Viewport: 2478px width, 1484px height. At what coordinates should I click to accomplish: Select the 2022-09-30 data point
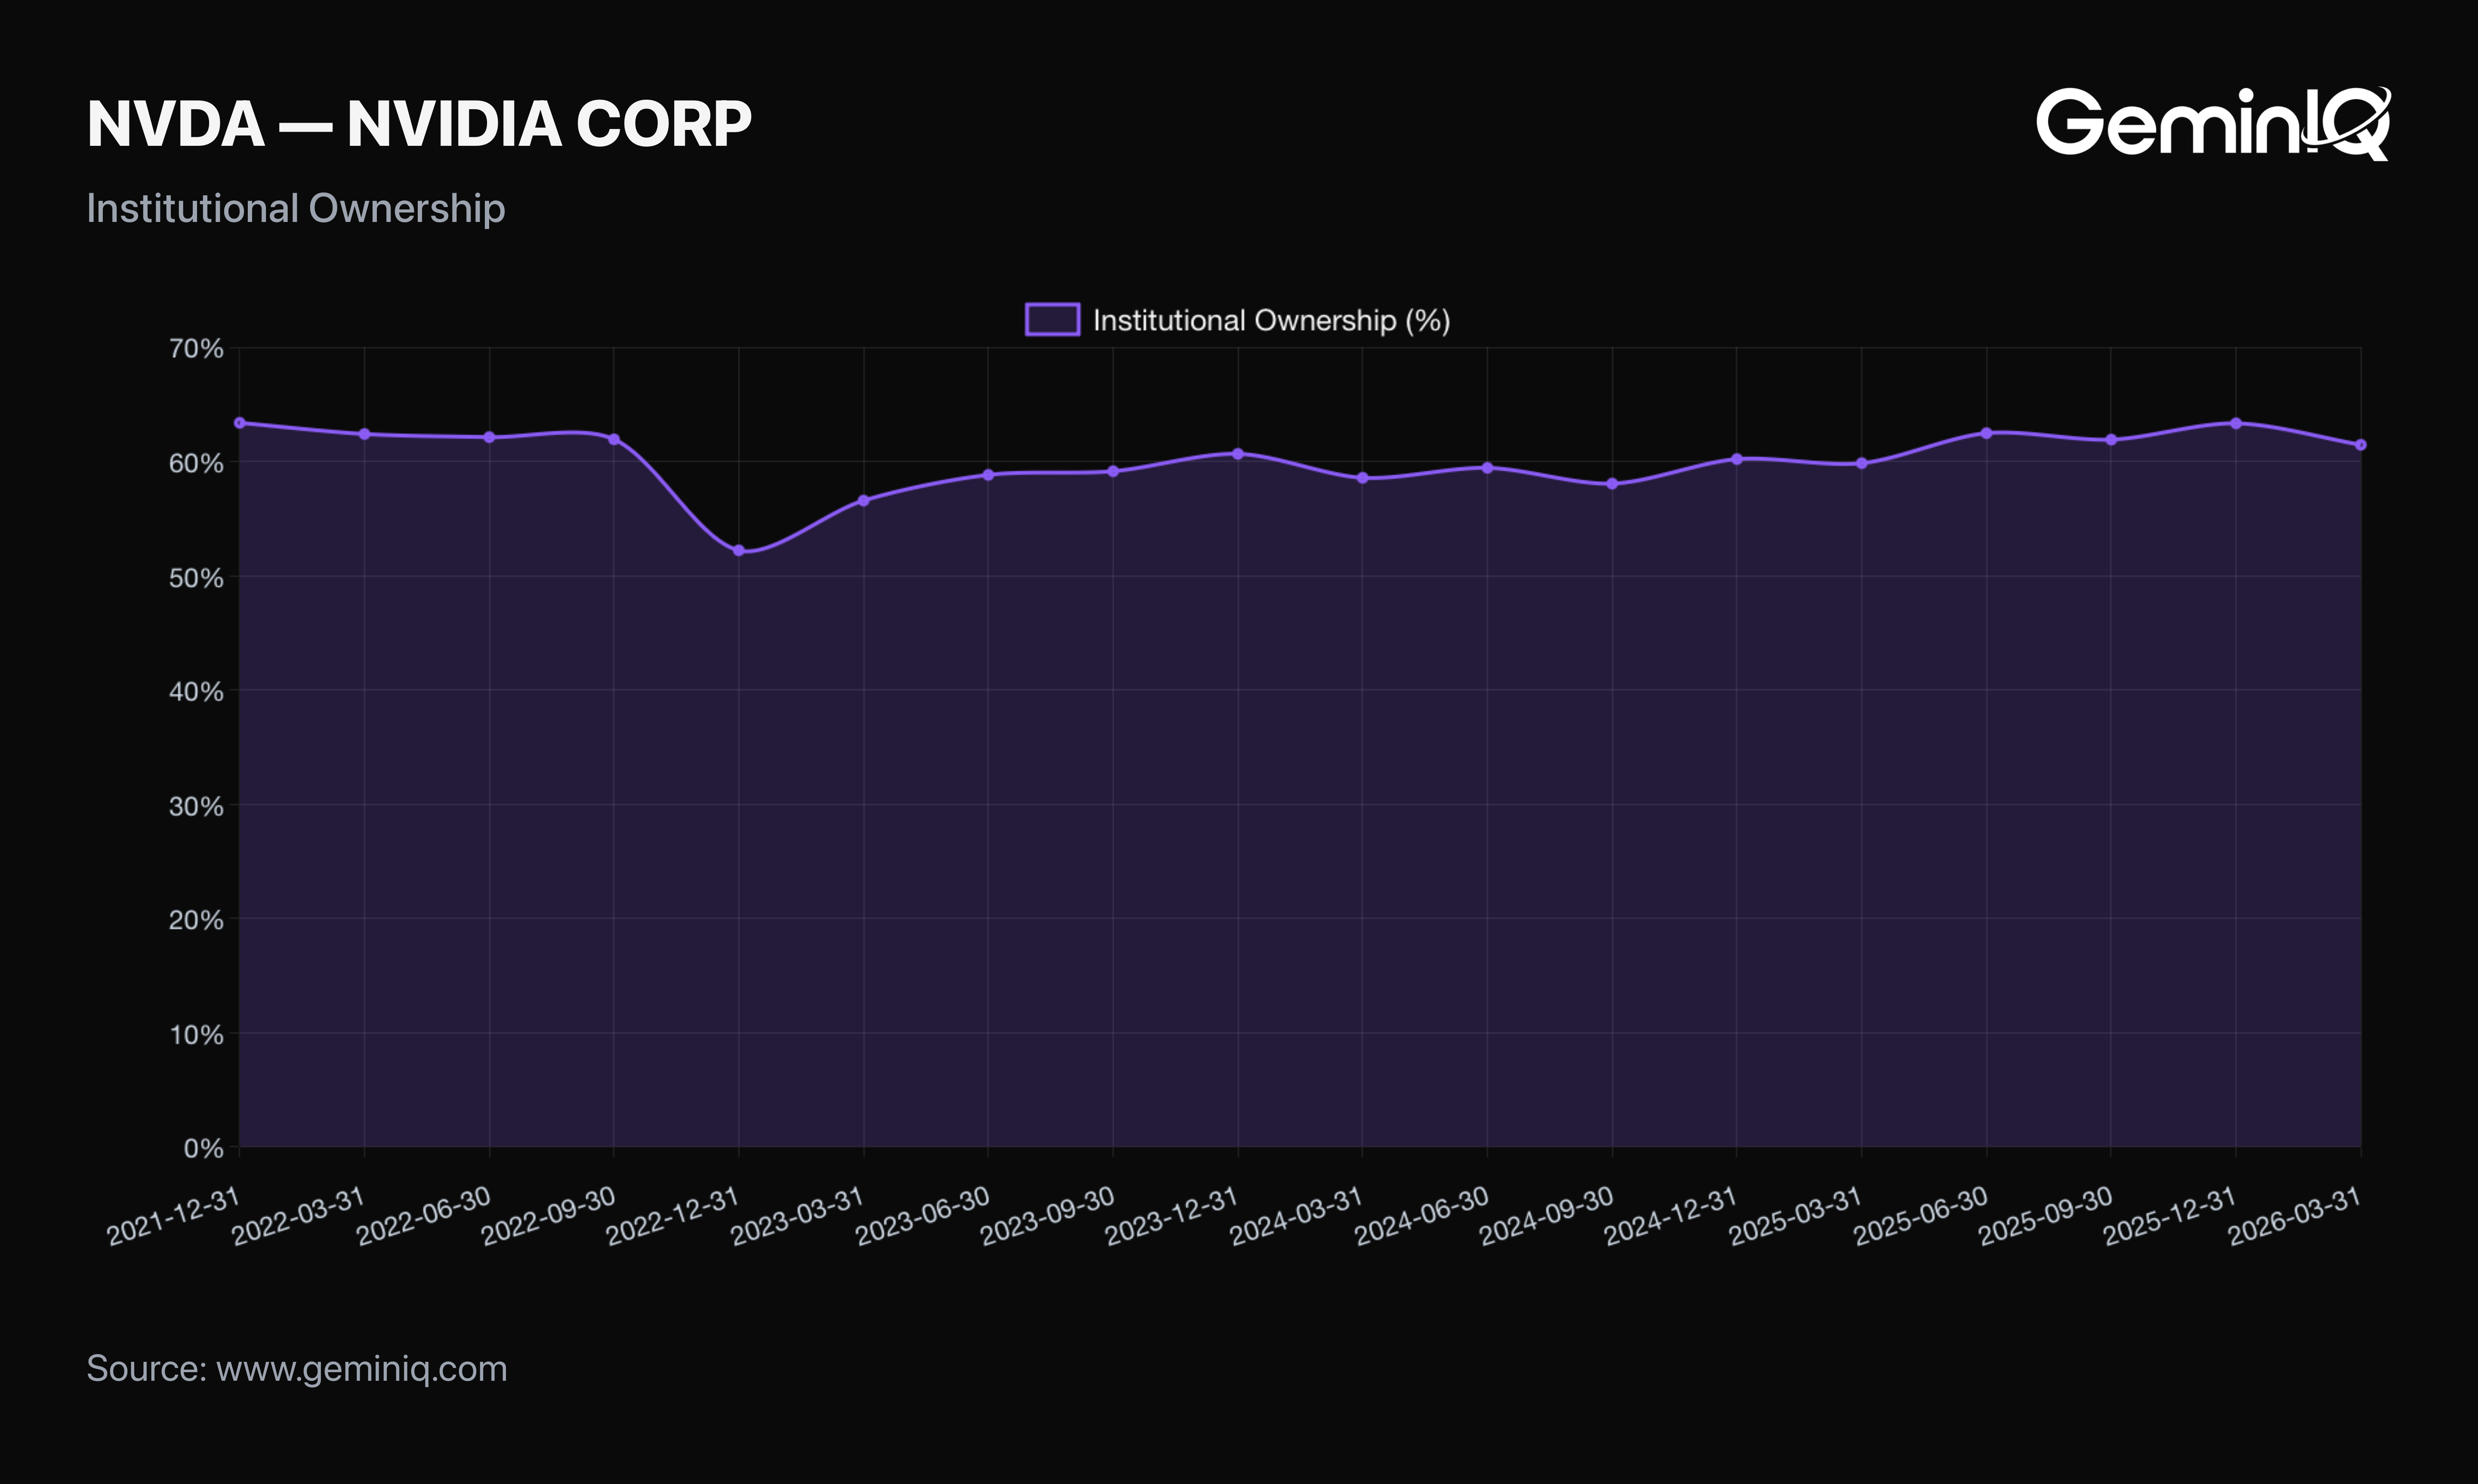[614, 439]
